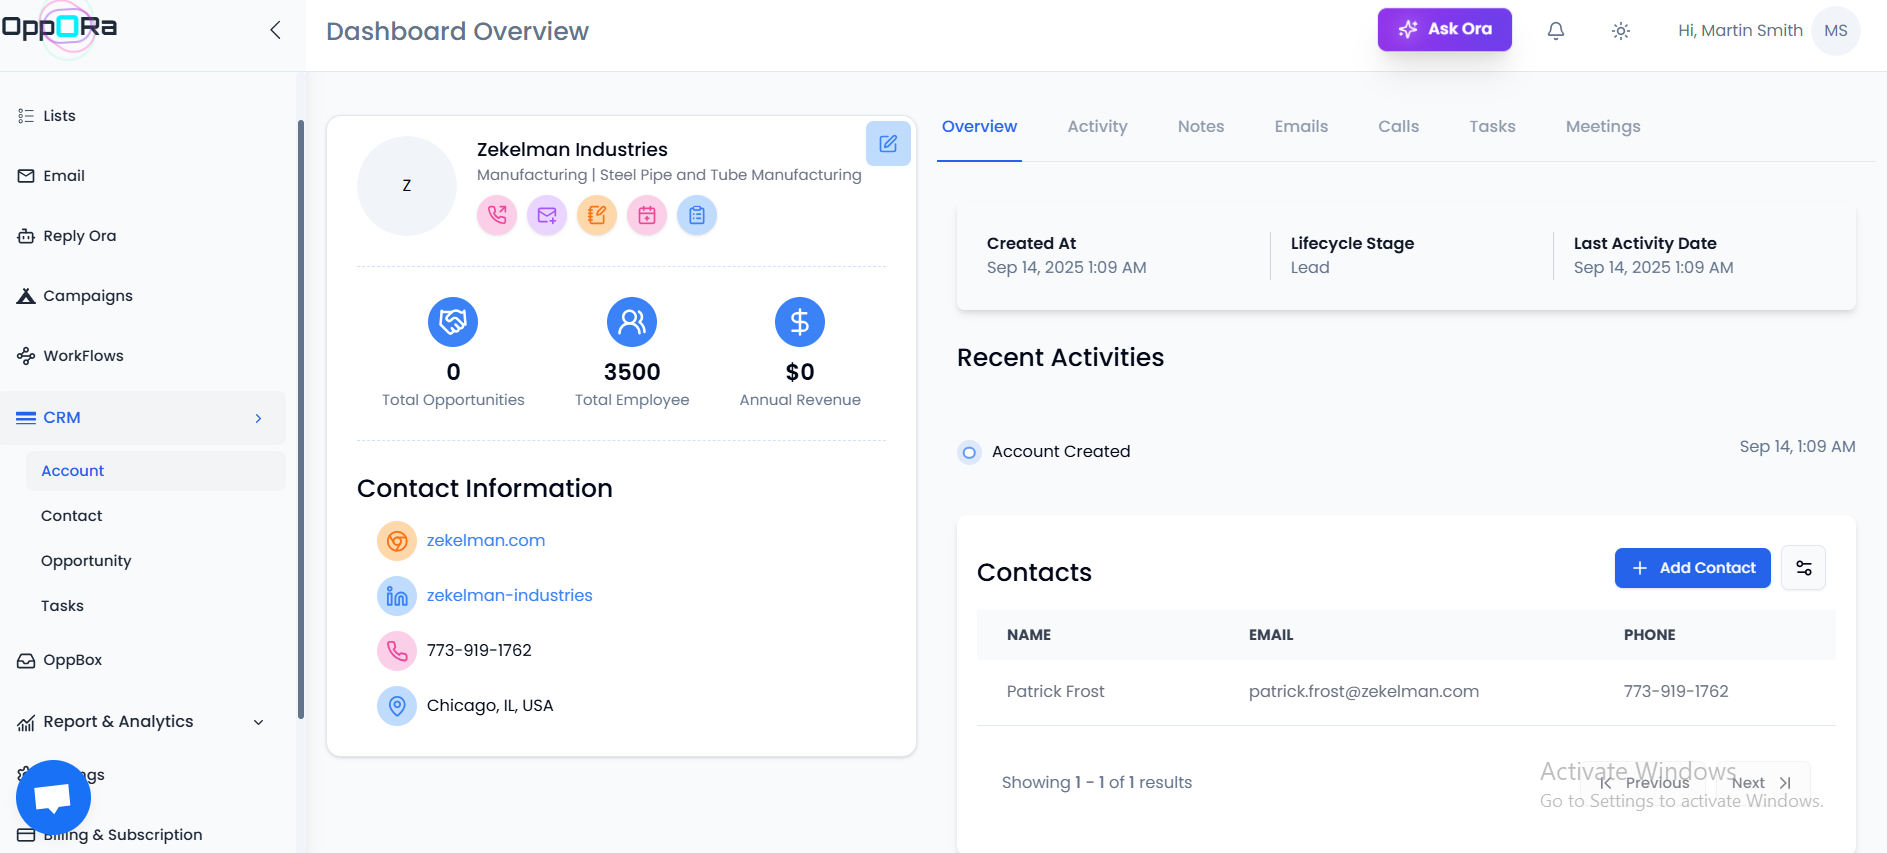The height and width of the screenshot is (853, 1887).
Task: Click the MS user avatar
Action: tap(1835, 31)
